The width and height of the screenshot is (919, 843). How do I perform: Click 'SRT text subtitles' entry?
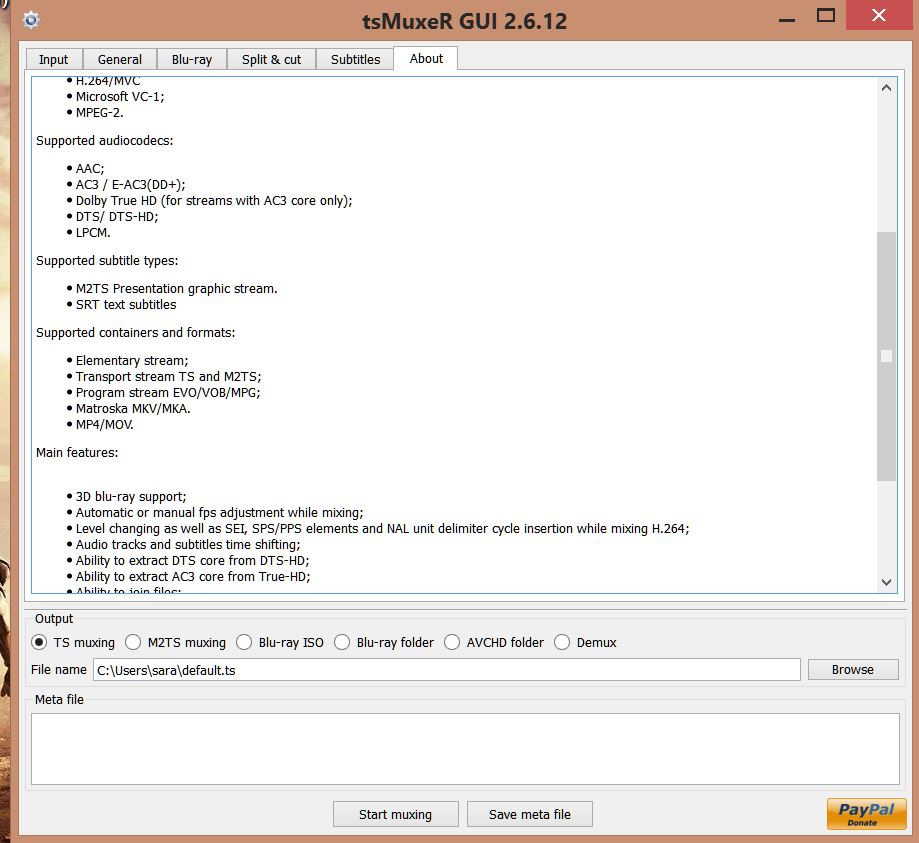[126, 304]
